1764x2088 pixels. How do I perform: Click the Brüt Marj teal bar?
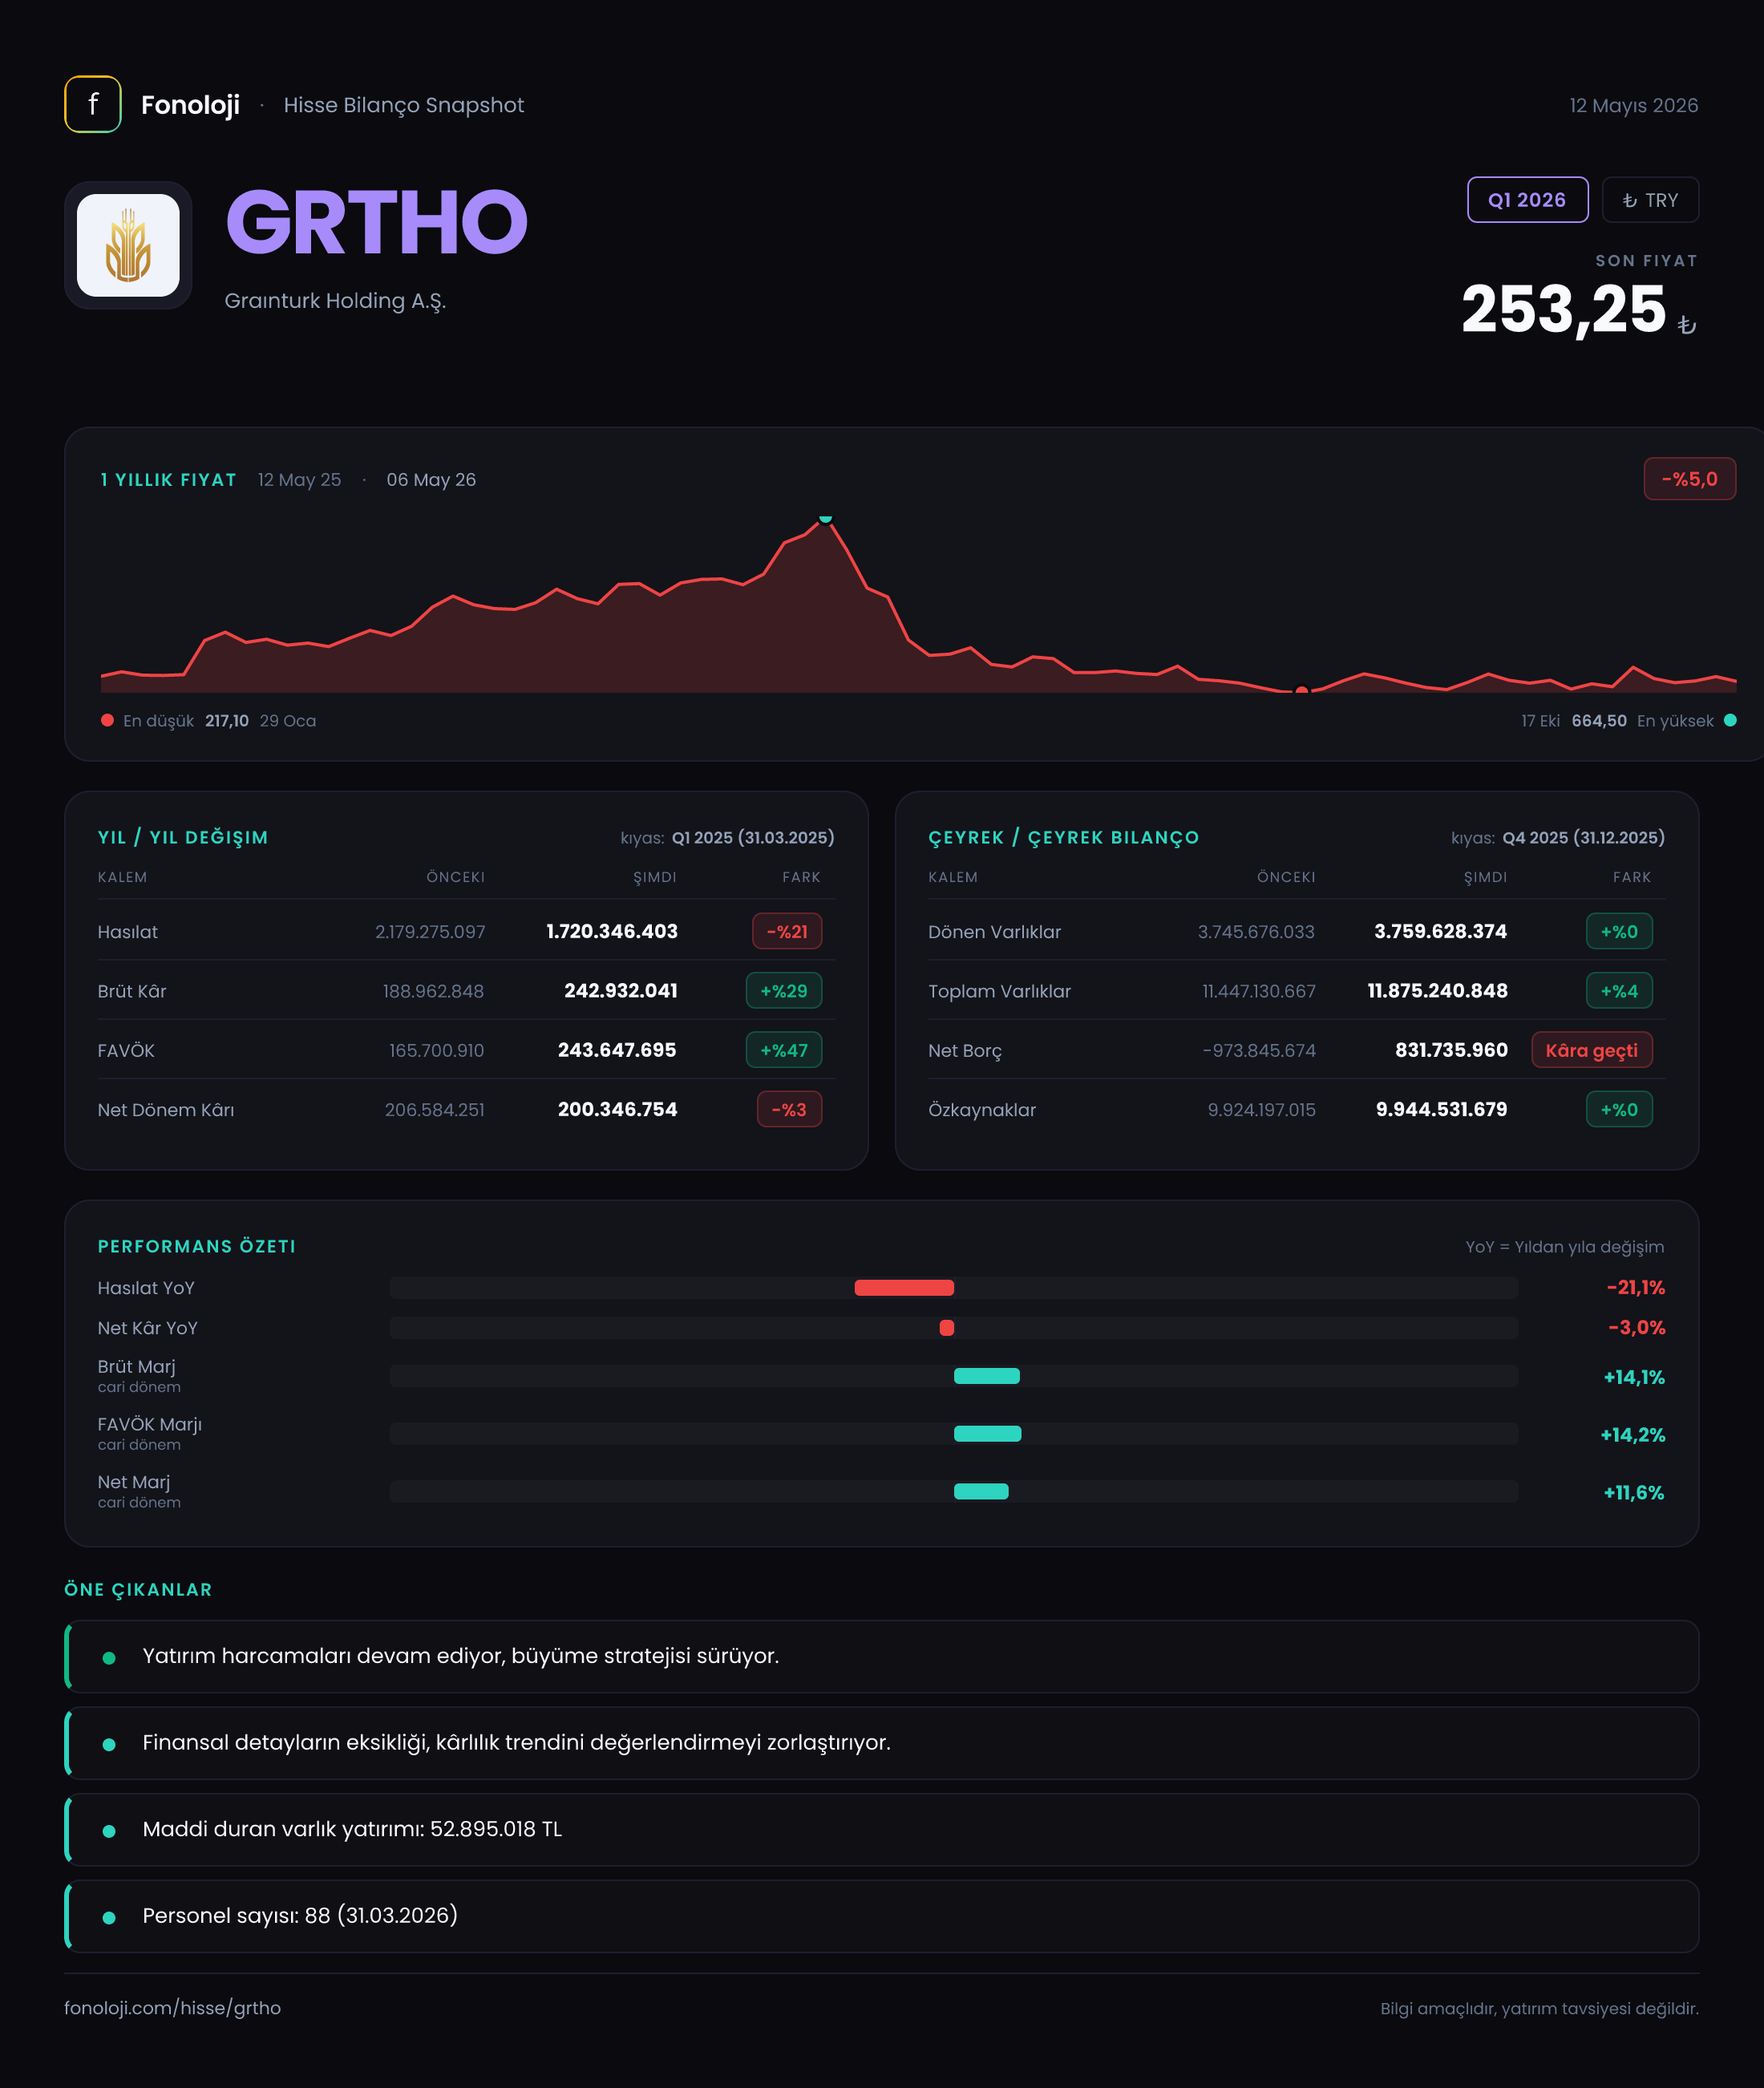987,1376
